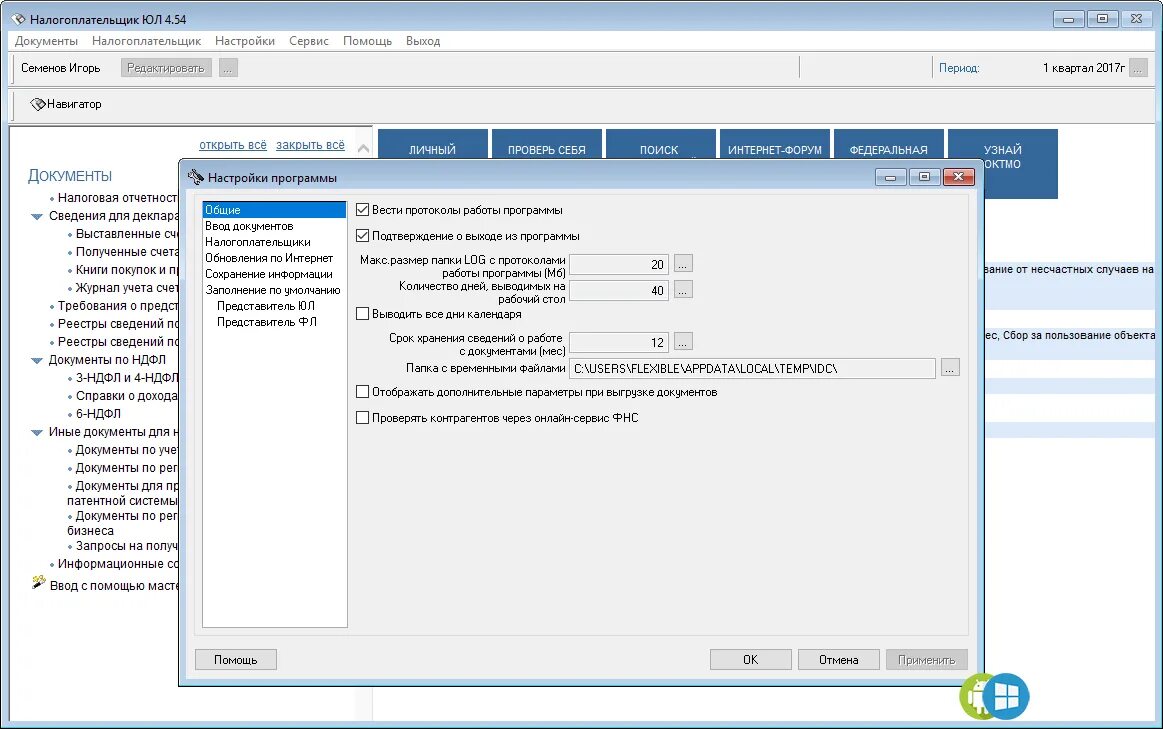Screen dimensions: 1163x729
Task: Click ФЕДЕРАЛЬНАЯ blue tile
Action: coord(889,144)
